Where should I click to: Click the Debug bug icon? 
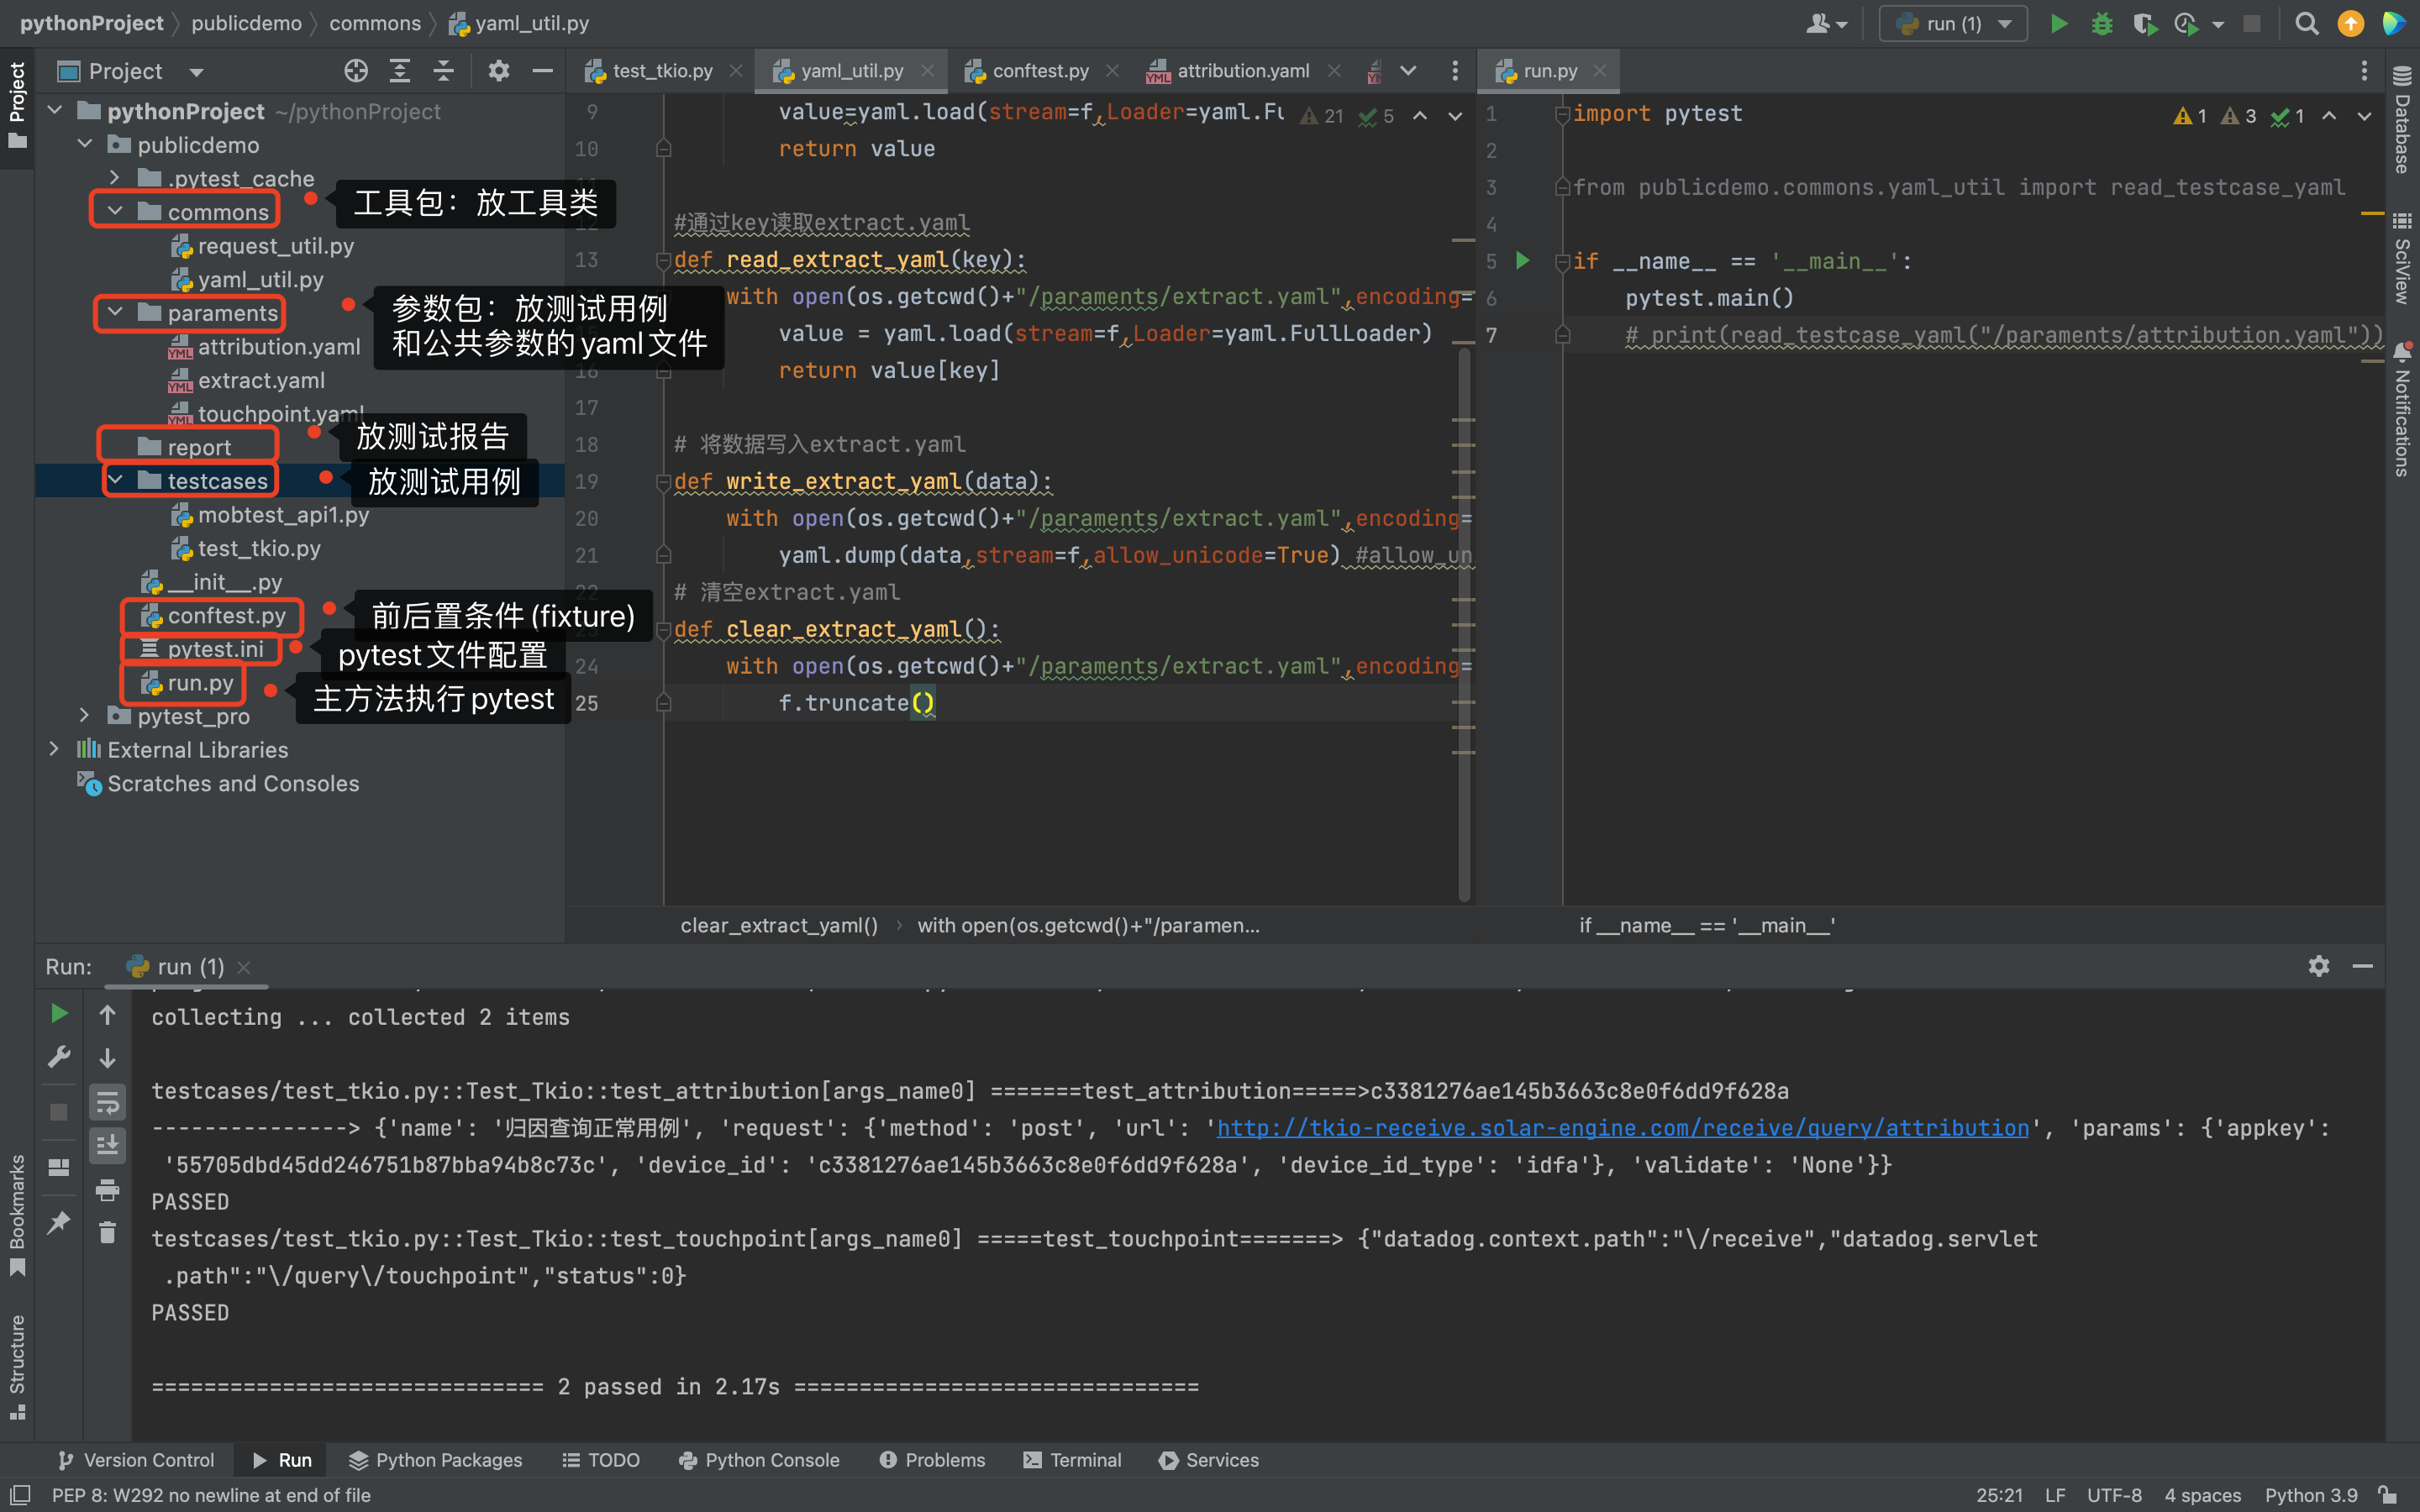pyautogui.click(x=2101, y=23)
